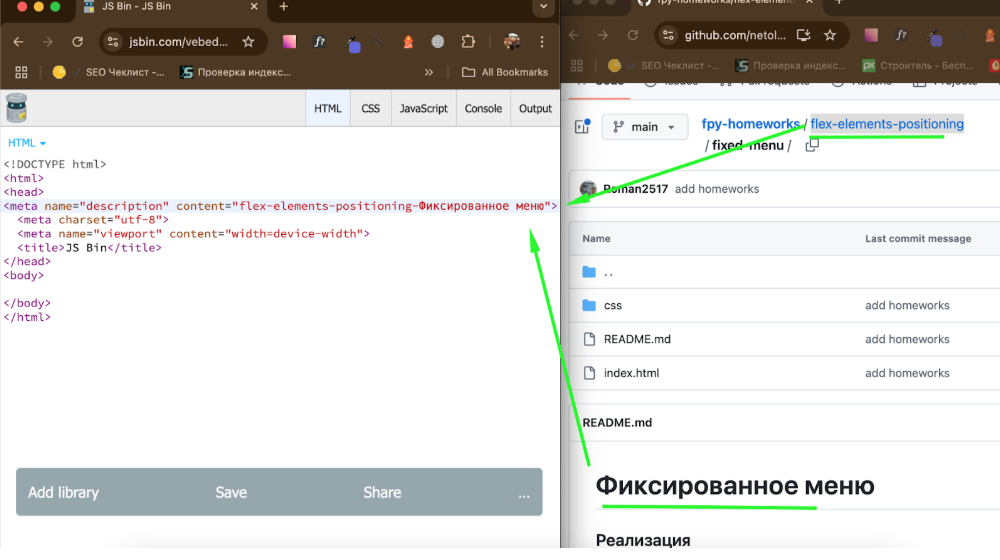Toggle the Output panel tab
1000x560 pixels.
[x=535, y=108]
